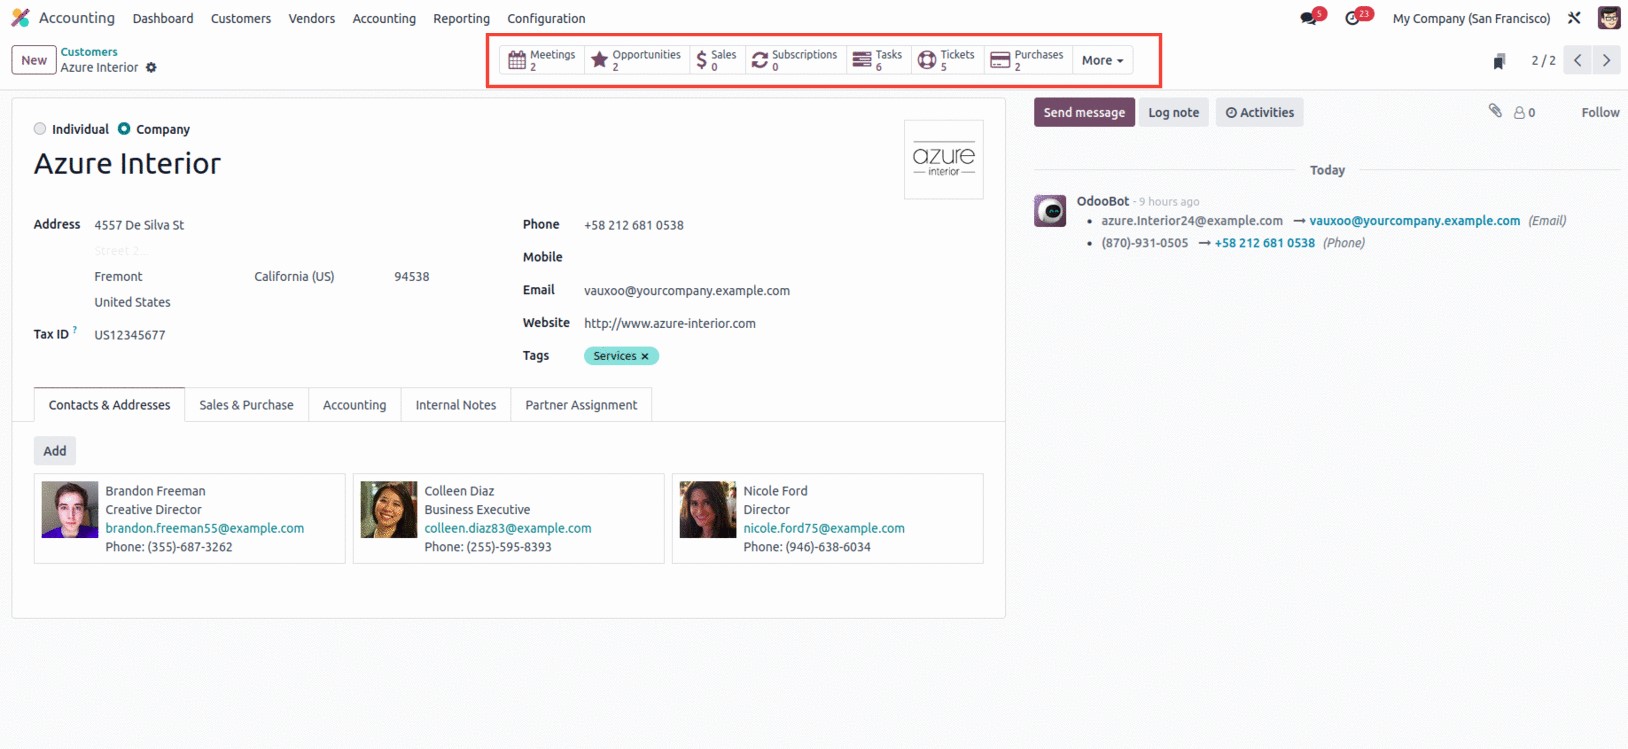This screenshot has height=749, width=1628.
Task: Click vauxoo@yourcompany.example.com link in chatter
Action: [1414, 221]
